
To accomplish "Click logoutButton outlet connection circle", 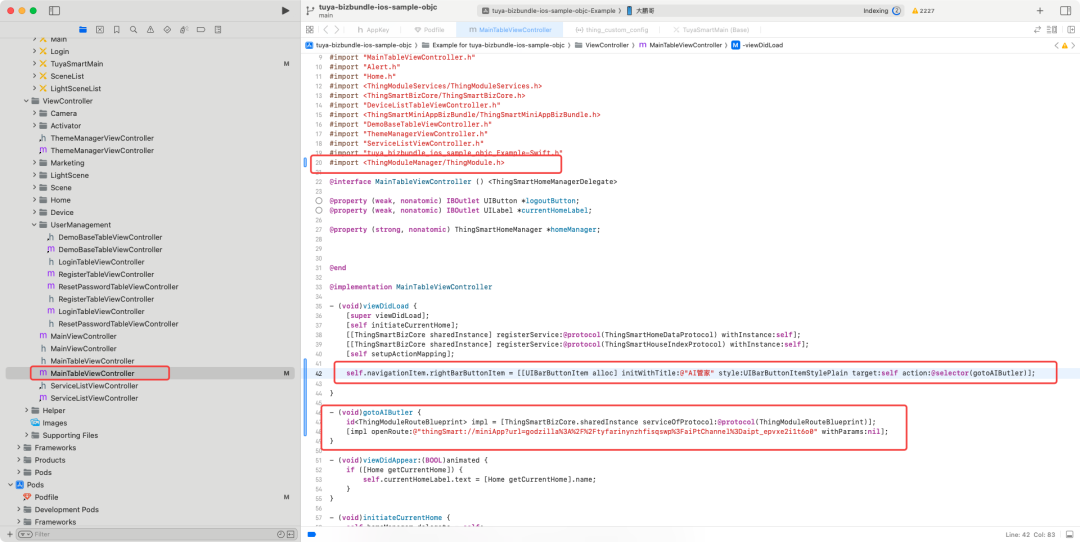I will (318, 200).
